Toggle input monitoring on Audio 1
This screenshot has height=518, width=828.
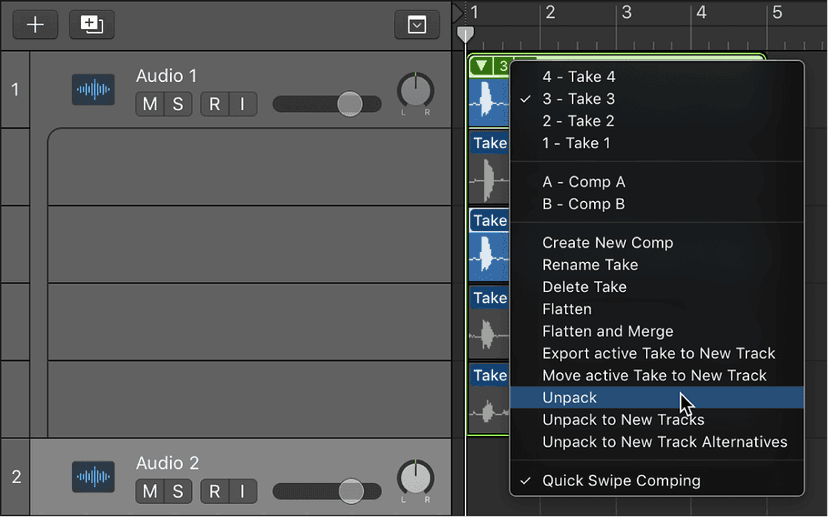(243, 104)
